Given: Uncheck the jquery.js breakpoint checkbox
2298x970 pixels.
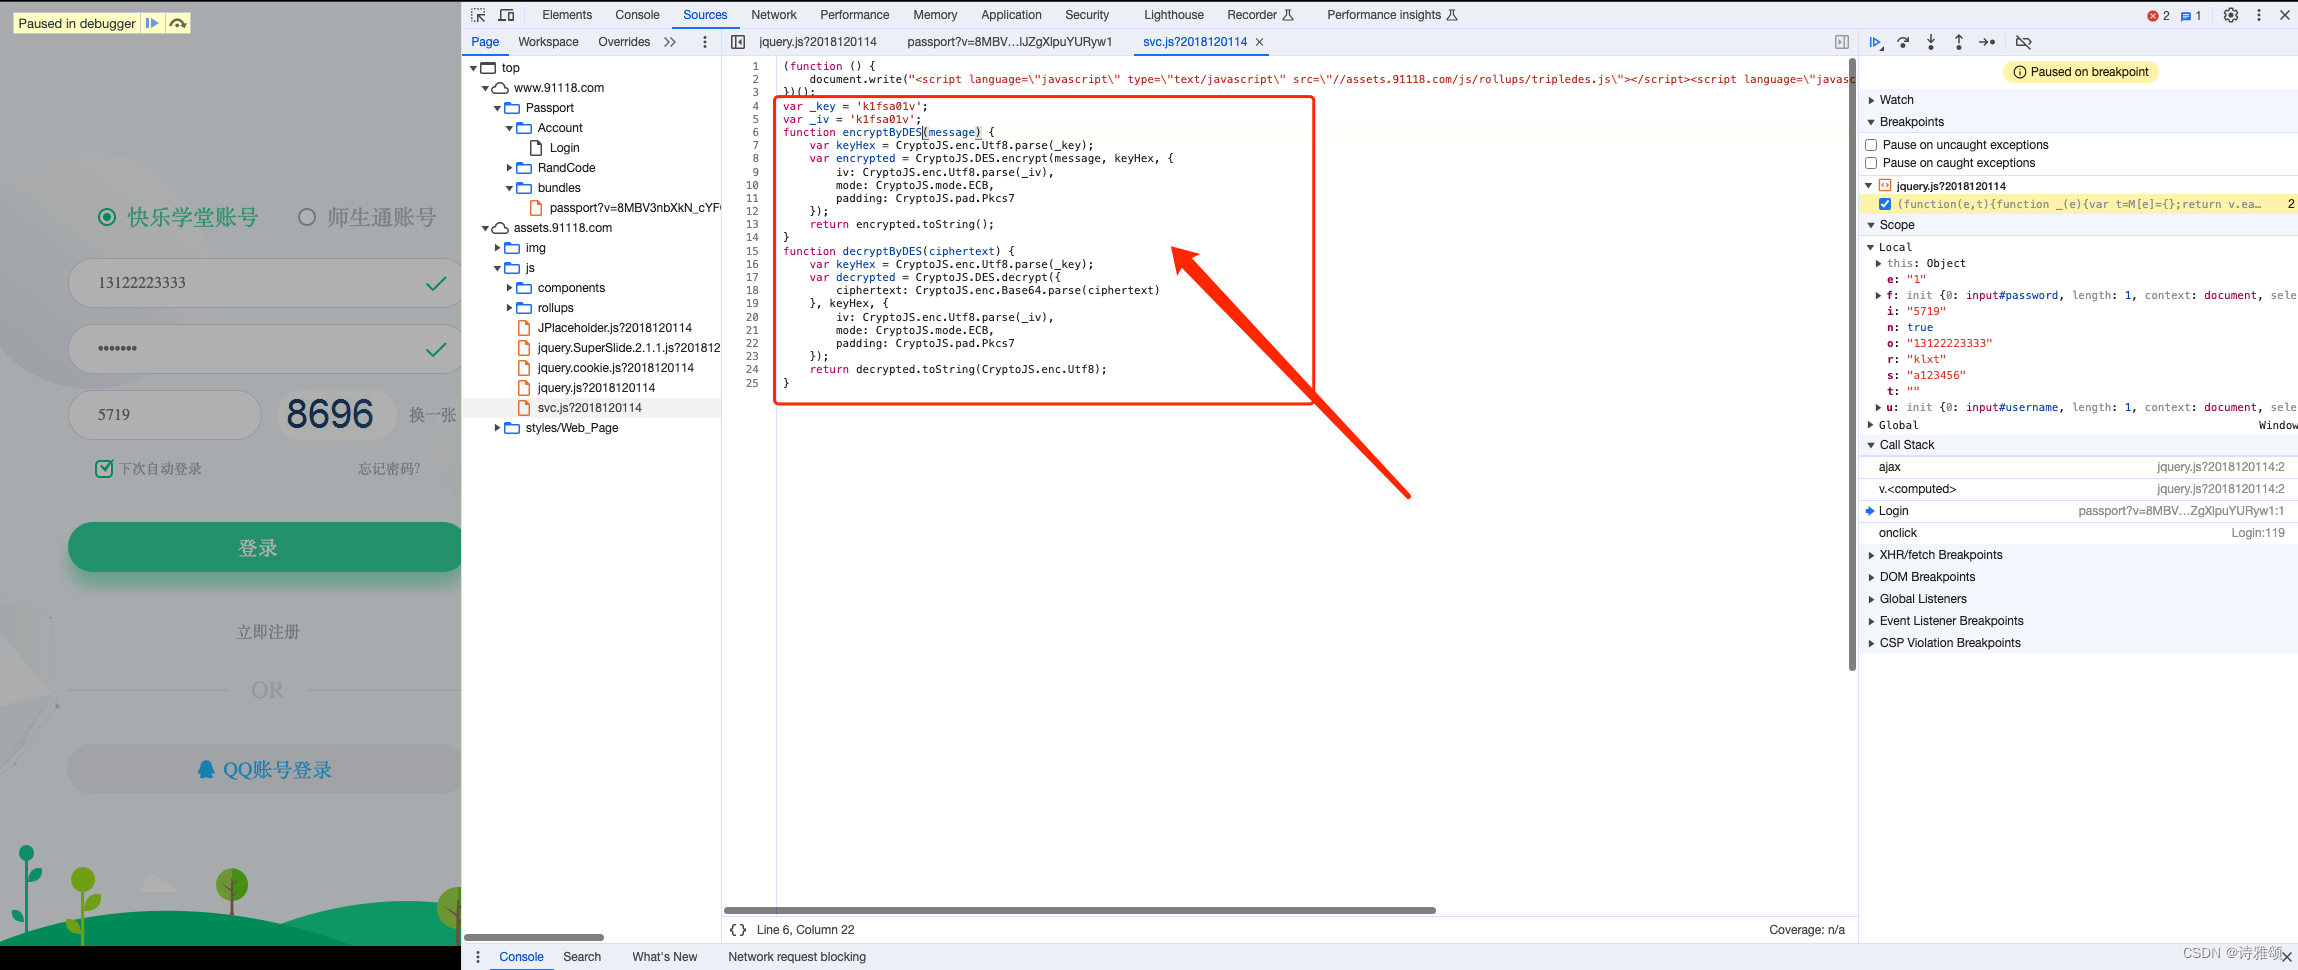Looking at the screenshot, I should coord(1885,204).
